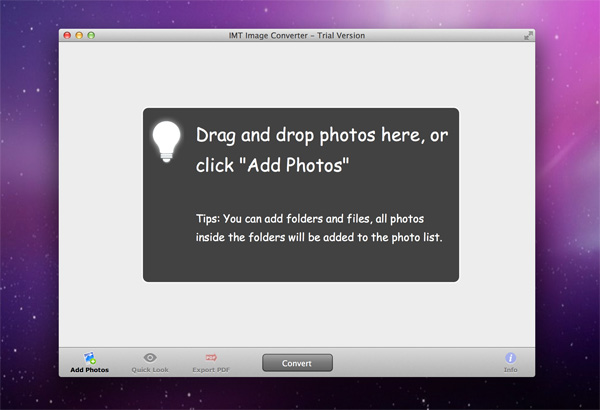The width and height of the screenshot is (600, 410).
Task: Close the IMT Image Converter window
Action: point(67,35)
